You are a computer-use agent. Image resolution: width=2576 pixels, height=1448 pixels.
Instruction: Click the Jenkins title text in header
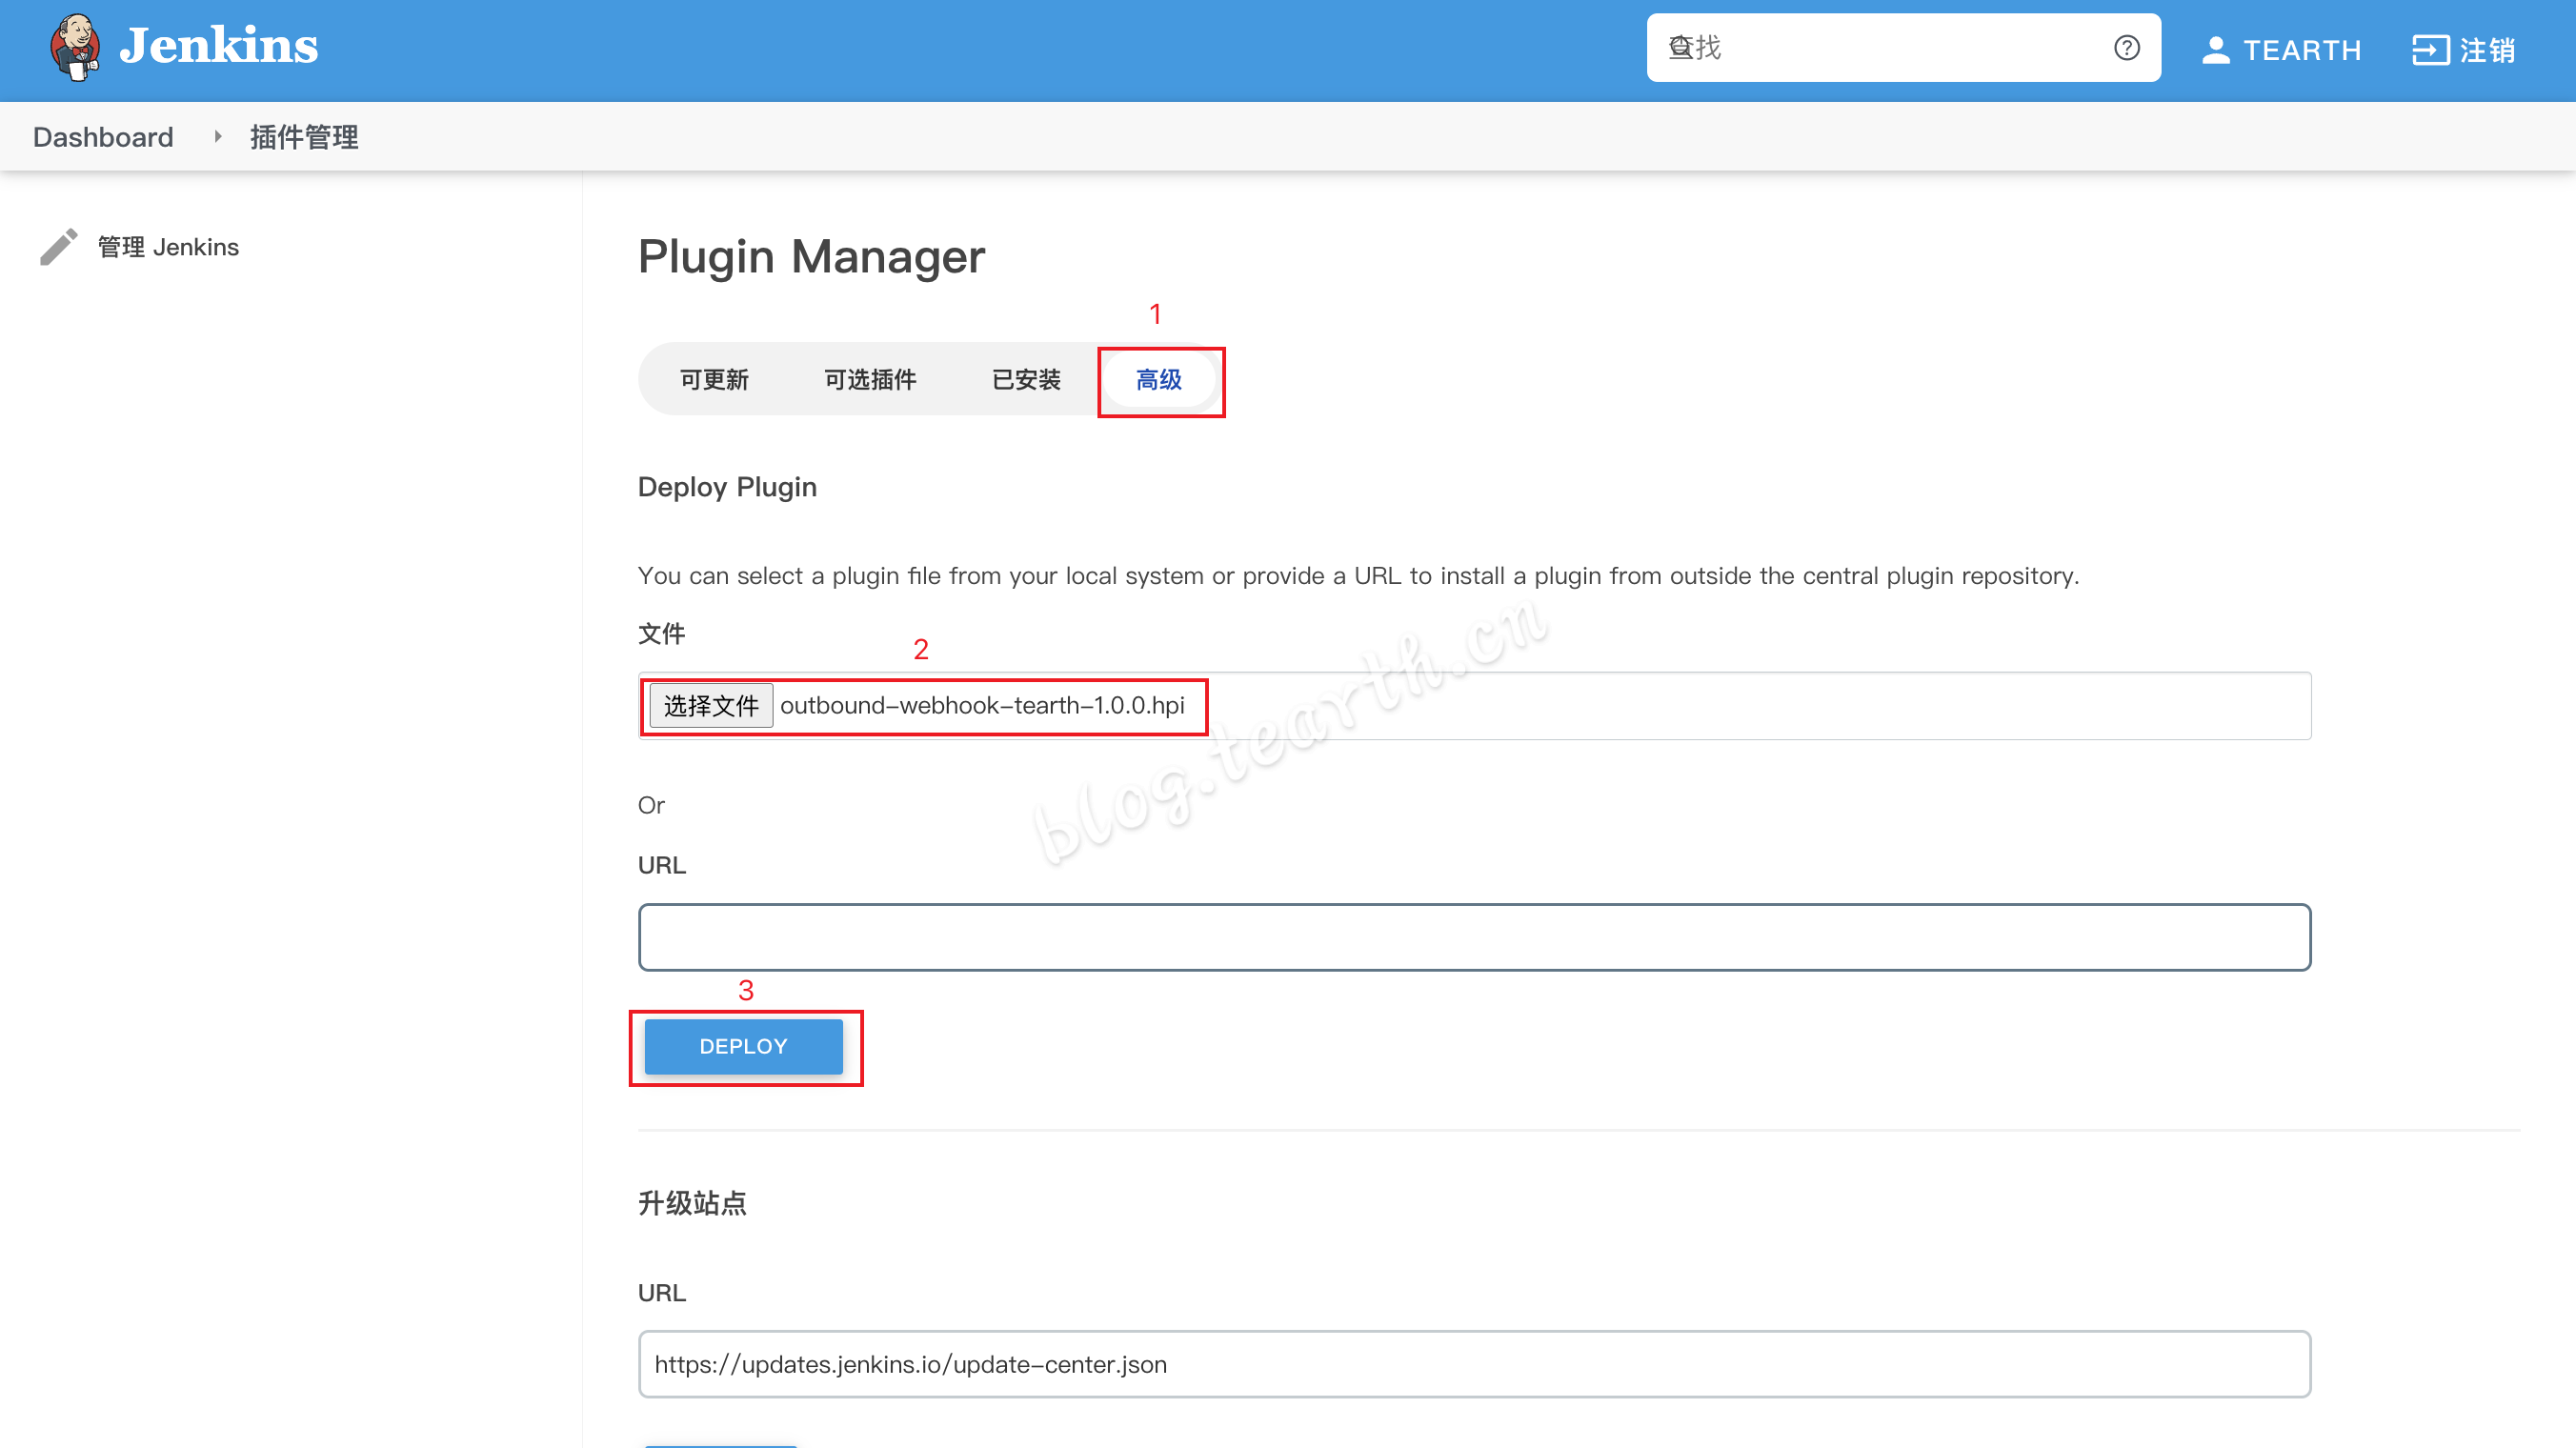[x=219, y=46]
